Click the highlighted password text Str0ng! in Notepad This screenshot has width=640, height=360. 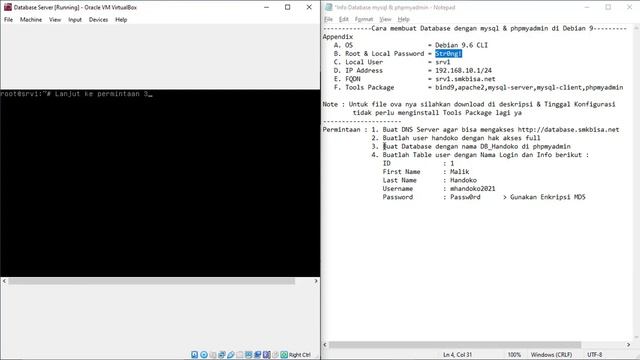(x=448, y=53)
